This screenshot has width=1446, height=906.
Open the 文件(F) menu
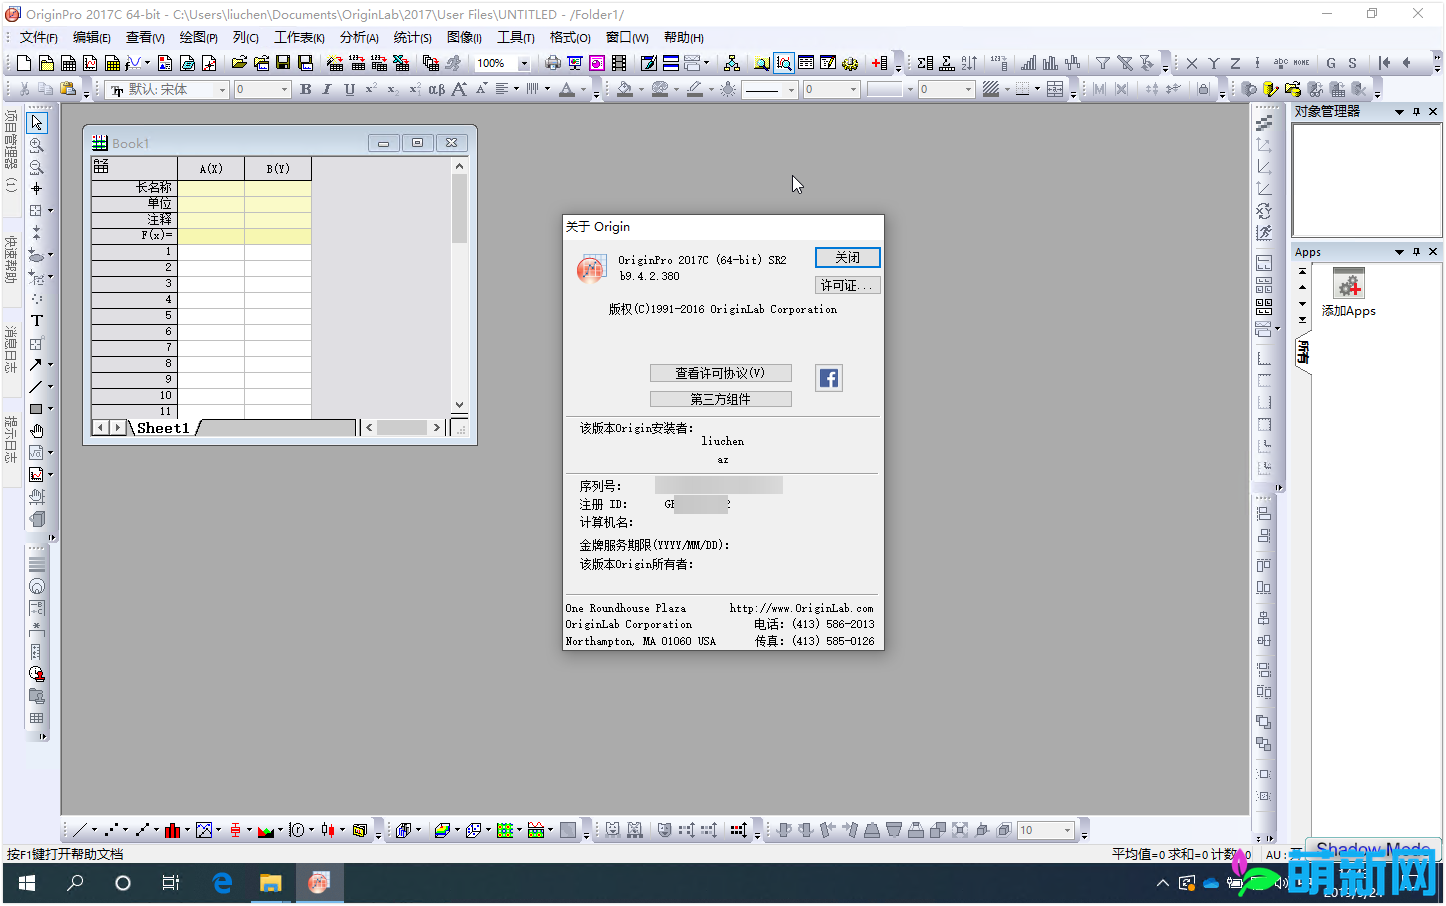pos(39,37)
